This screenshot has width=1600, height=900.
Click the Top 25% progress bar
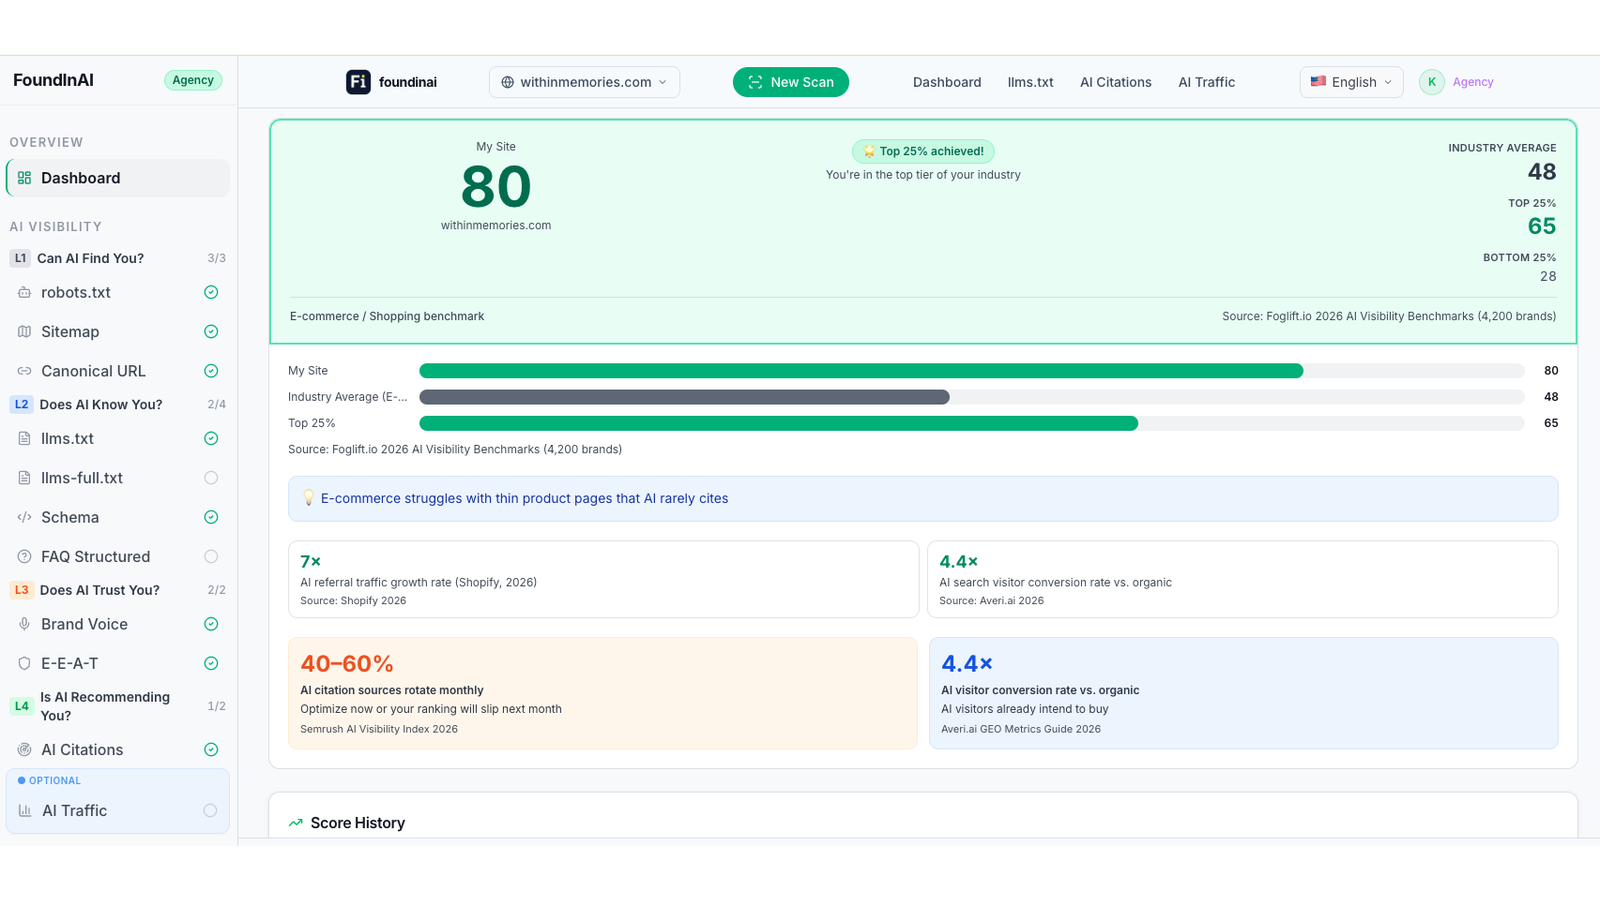click(972, 423)
